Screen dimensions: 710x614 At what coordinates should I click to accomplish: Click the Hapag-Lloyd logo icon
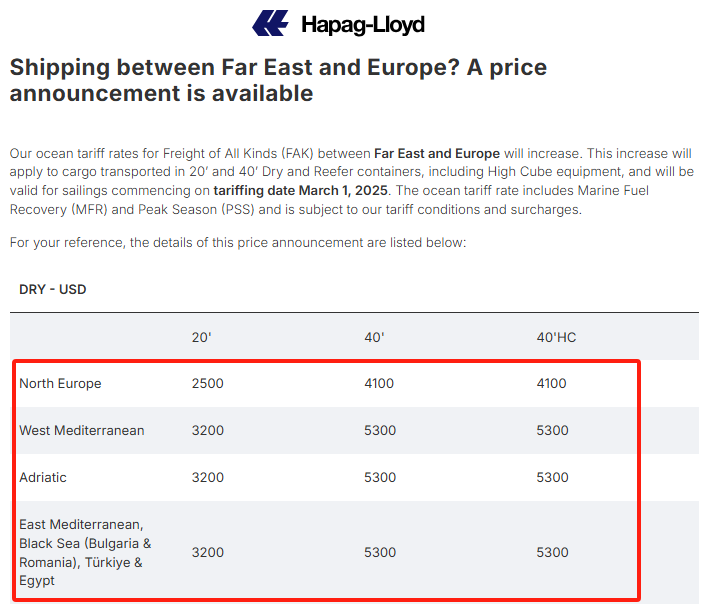pos(271,23)
